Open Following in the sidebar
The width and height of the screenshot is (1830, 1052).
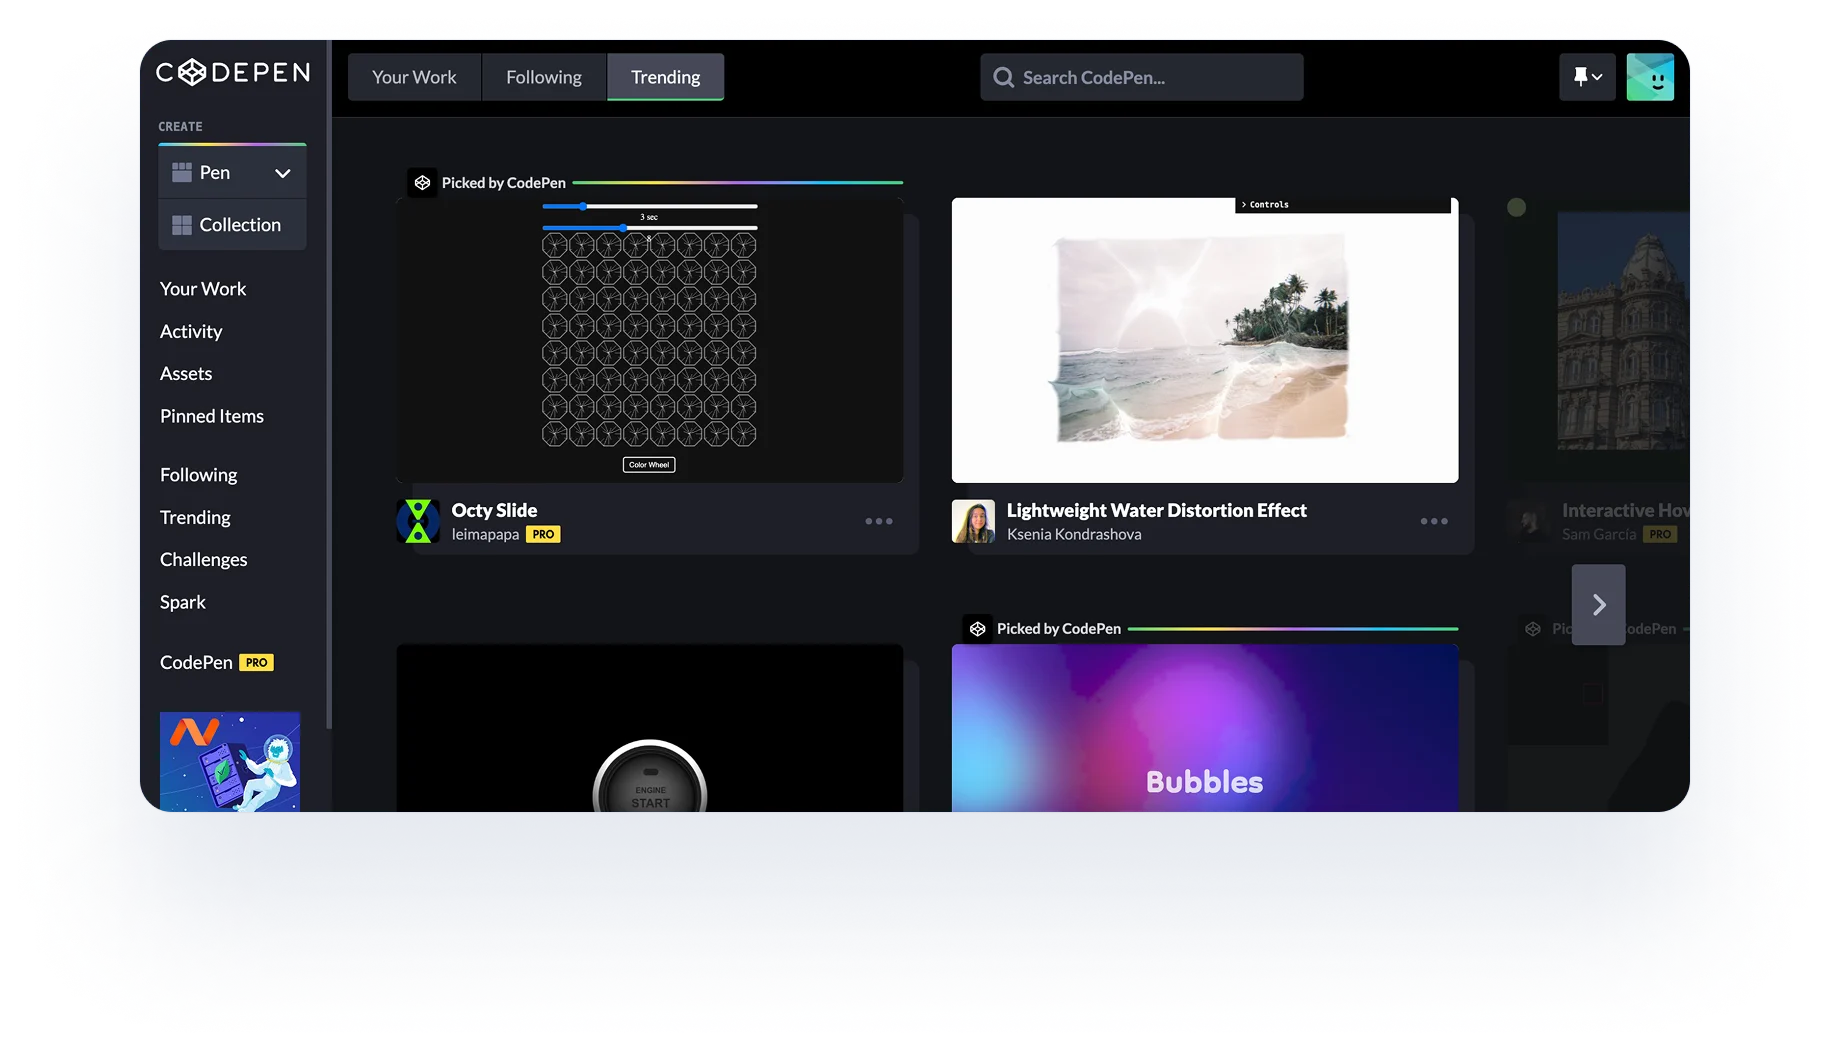[x=199, y=475]
